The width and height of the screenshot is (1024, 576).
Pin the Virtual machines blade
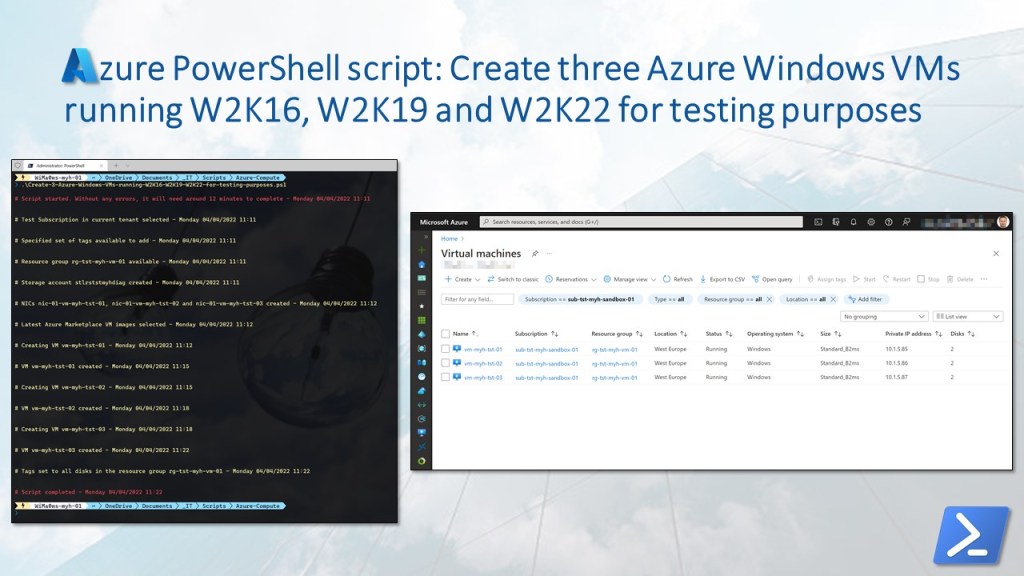tap(535, 254)
